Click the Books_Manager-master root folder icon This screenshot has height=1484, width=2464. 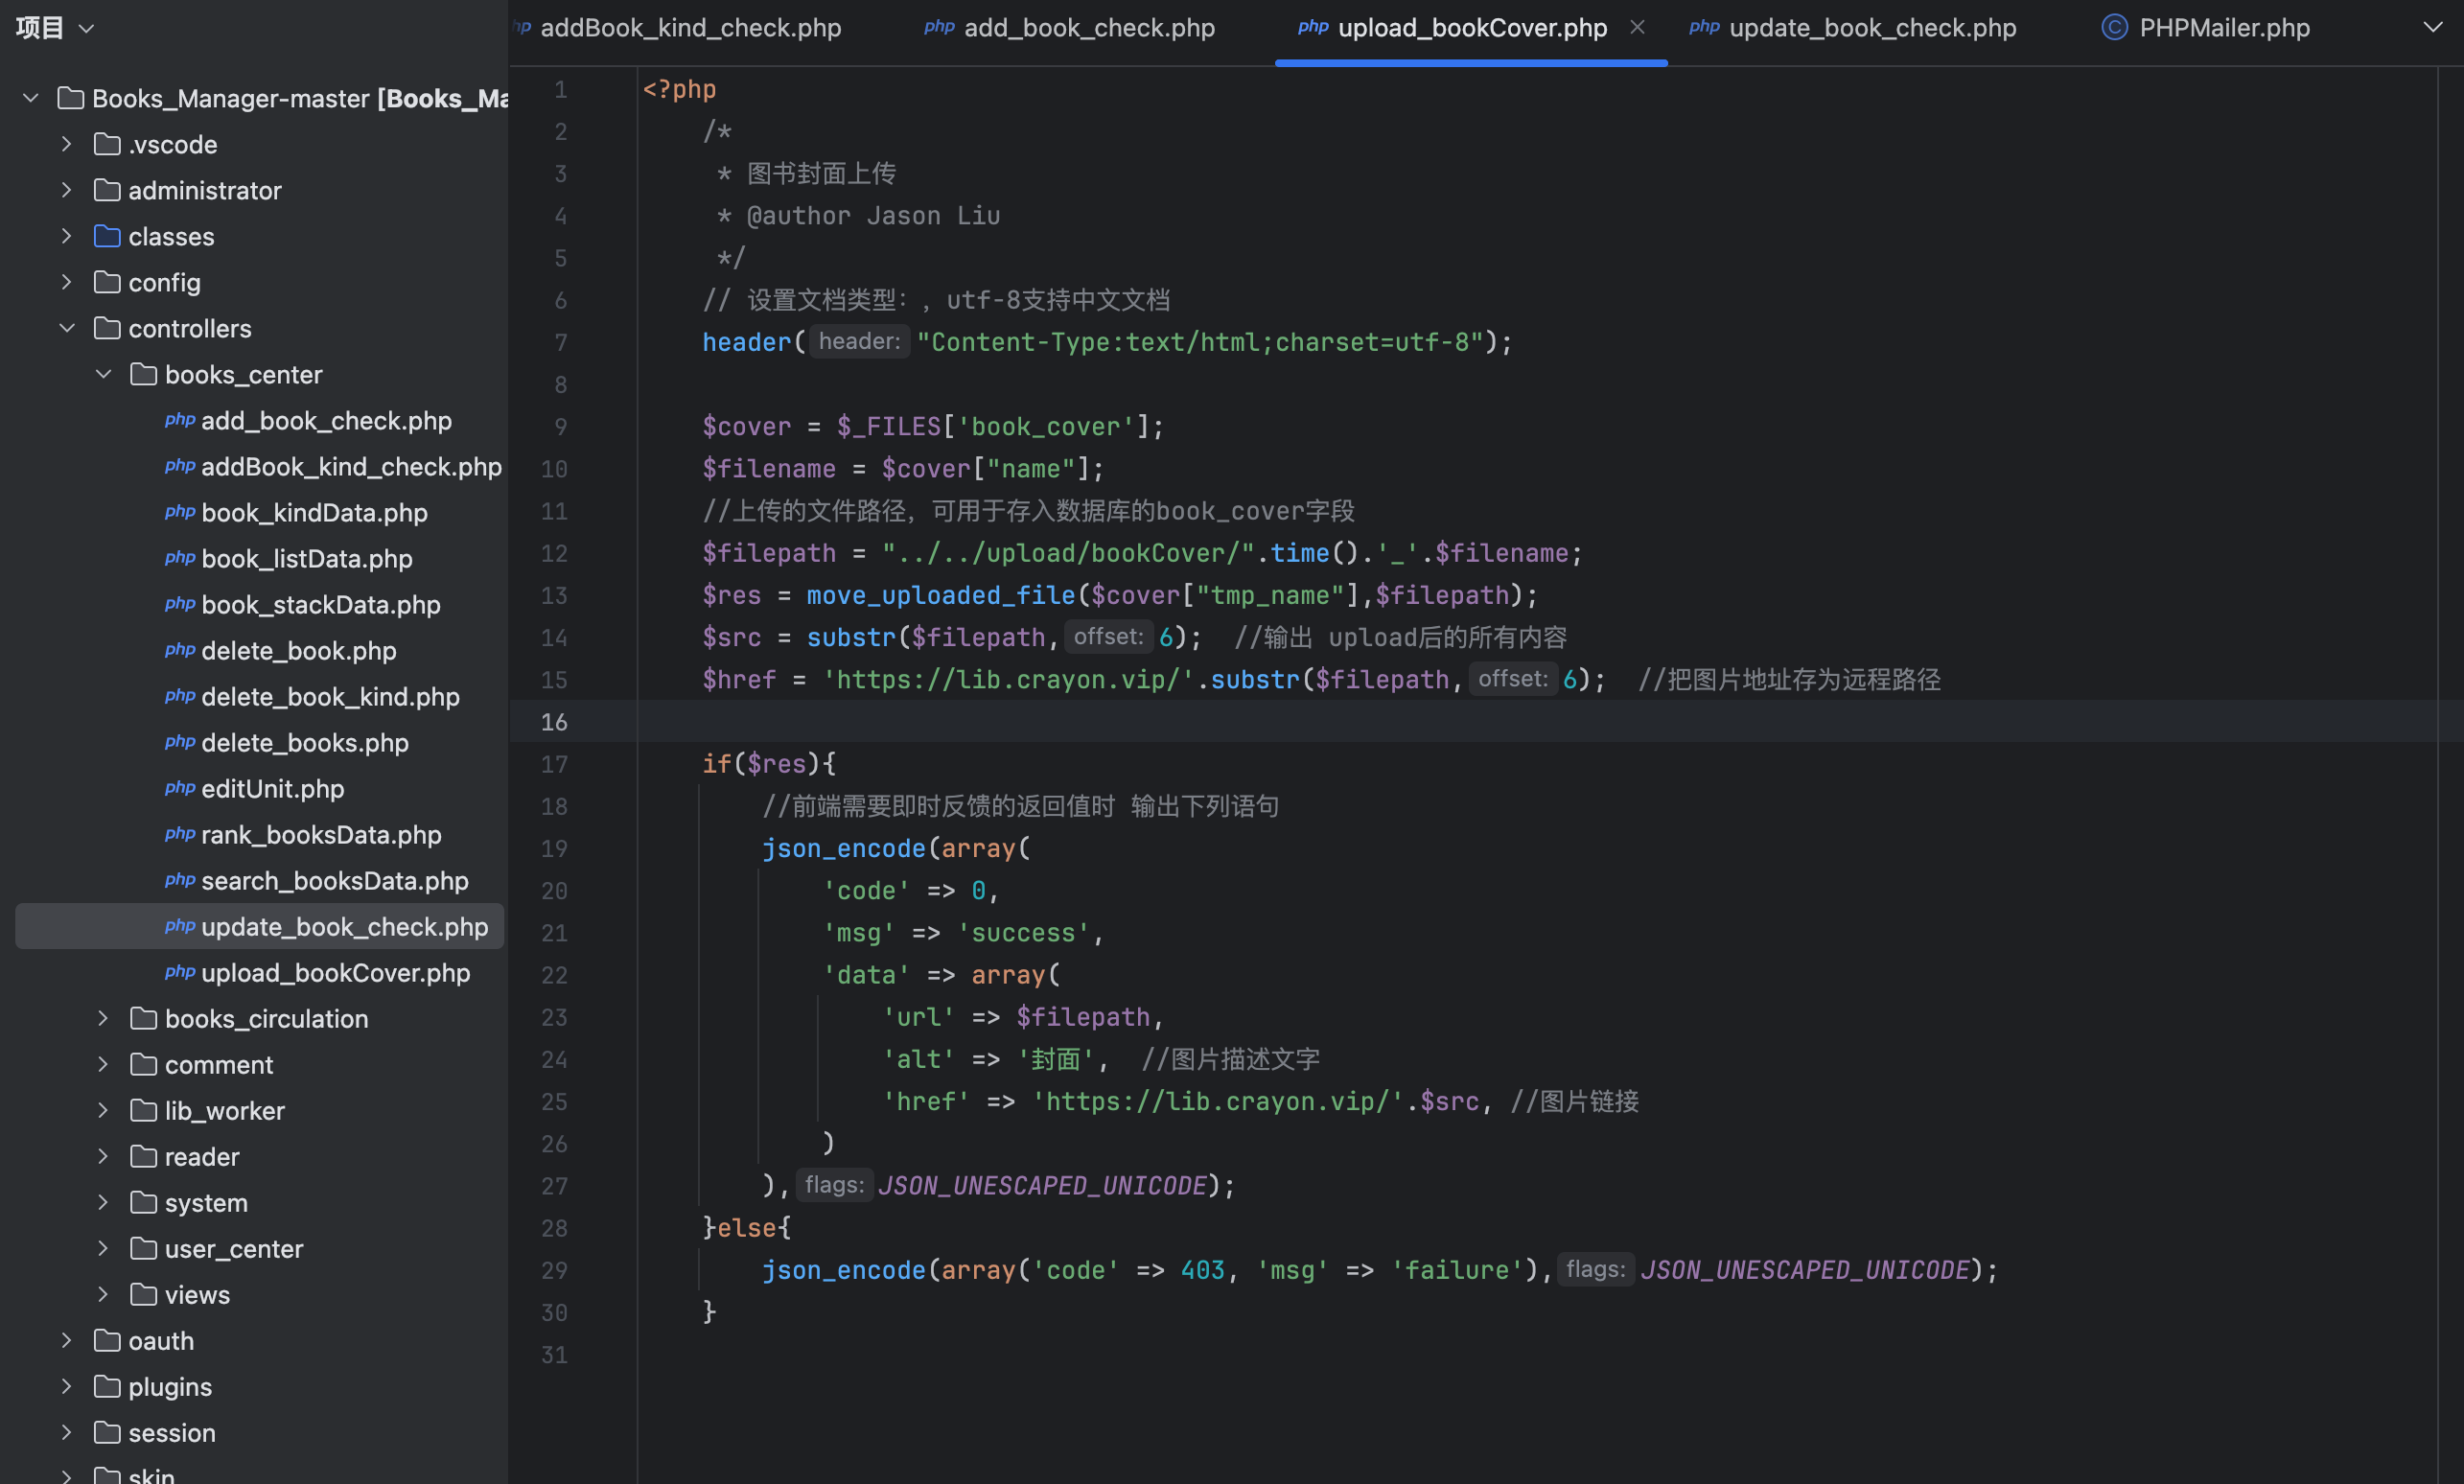(71, 99)
